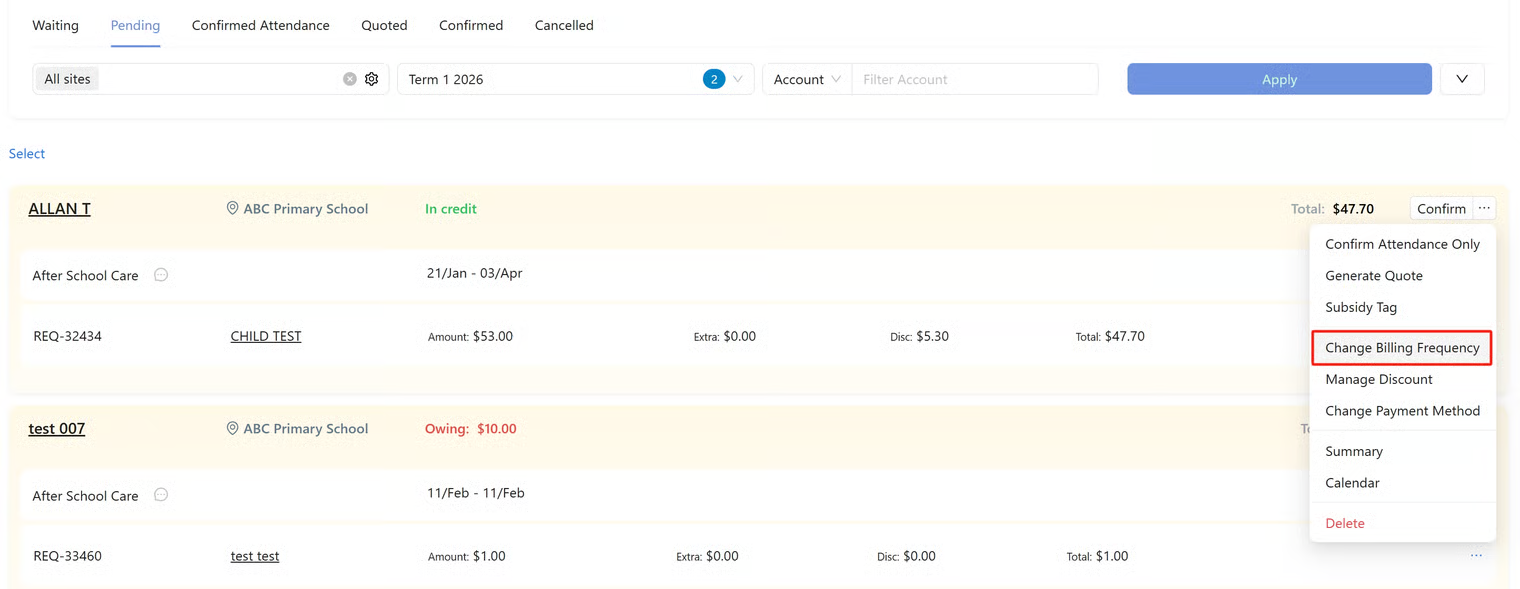Viewport: 1520px width, 589px height.
Task: Open the CHILD TEST link
Action: coord(266,336)
